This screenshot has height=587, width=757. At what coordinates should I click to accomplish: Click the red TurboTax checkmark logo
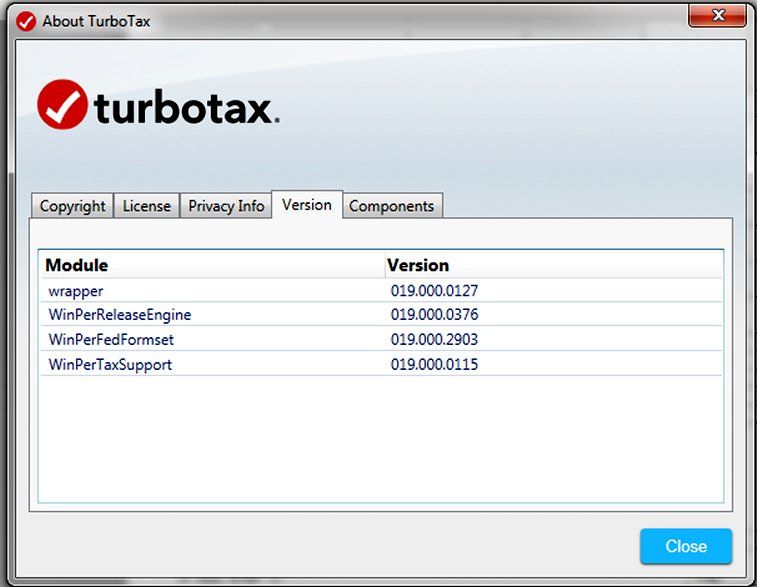coord(62,104)
